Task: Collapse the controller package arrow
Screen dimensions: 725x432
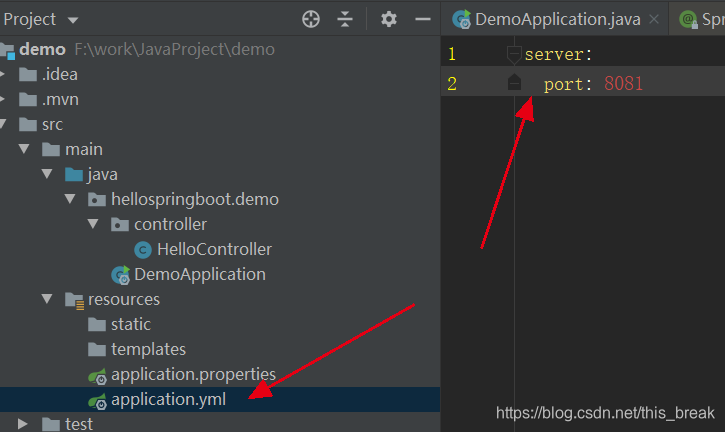Action: (x=93, y=224)
